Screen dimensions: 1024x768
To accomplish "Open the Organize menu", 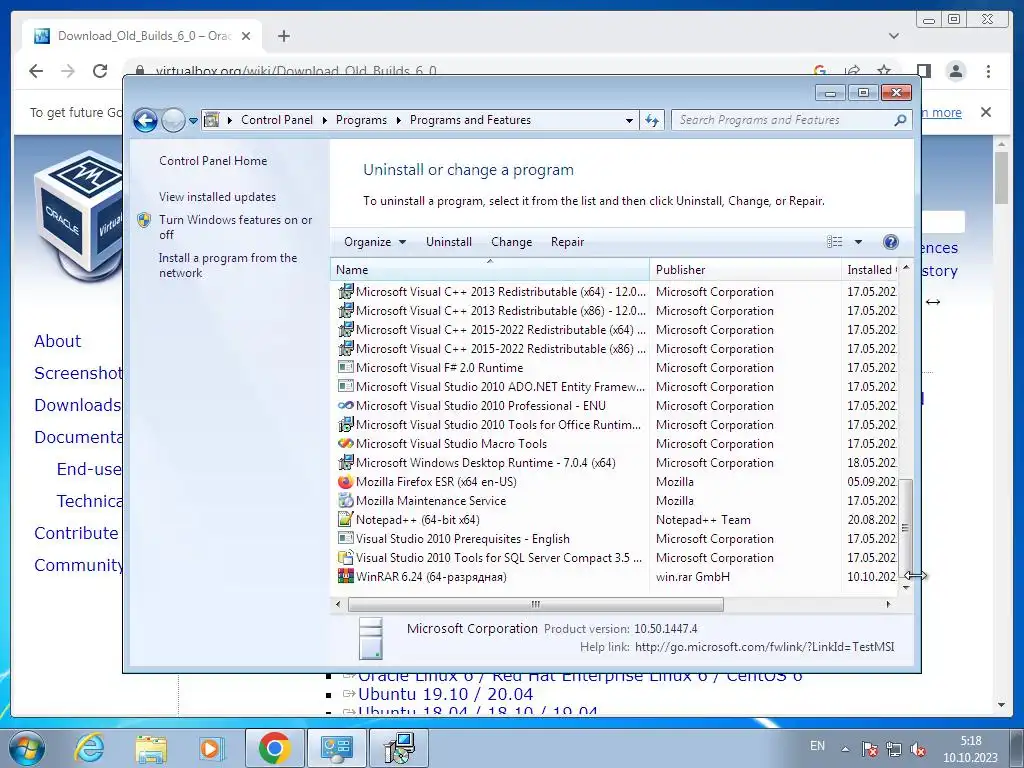I will tap(375, 242).
